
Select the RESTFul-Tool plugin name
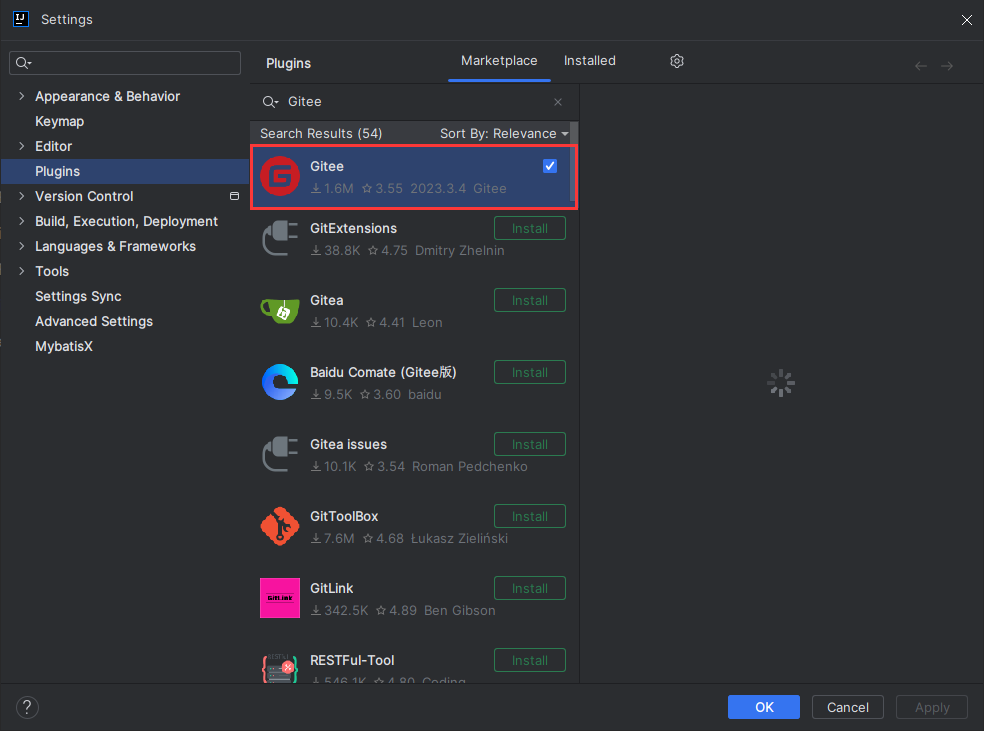352,661
